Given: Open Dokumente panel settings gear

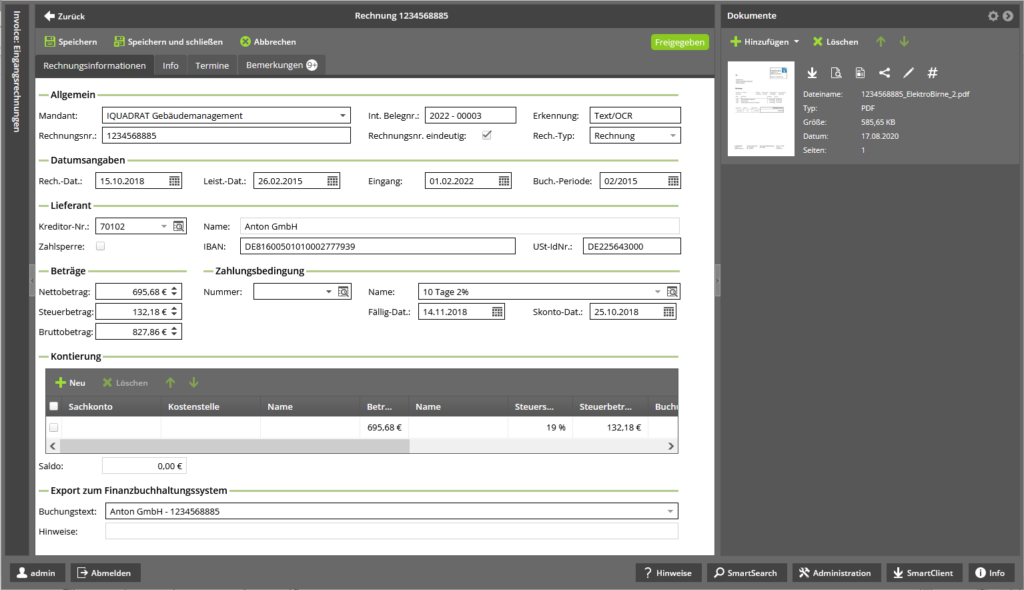Looking at the screenshot, I should (993, 16).
